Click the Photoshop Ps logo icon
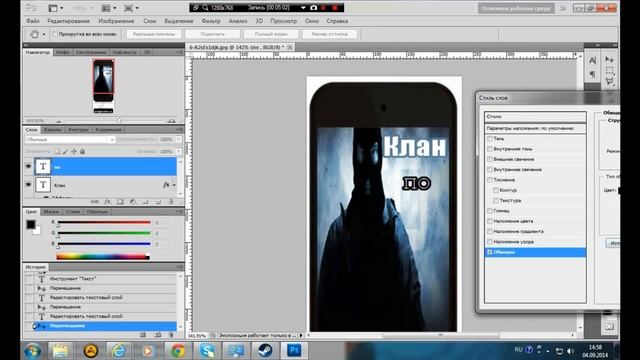Image resolution: width=640 pixels, height=360 pixels. 31,8
